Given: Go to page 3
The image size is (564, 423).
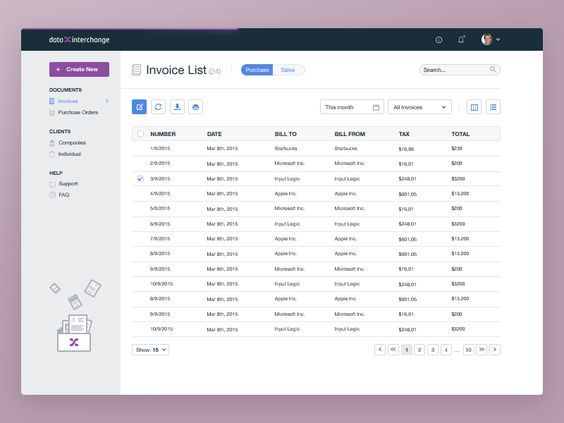Looking at the screenshot, I should 433,350.
